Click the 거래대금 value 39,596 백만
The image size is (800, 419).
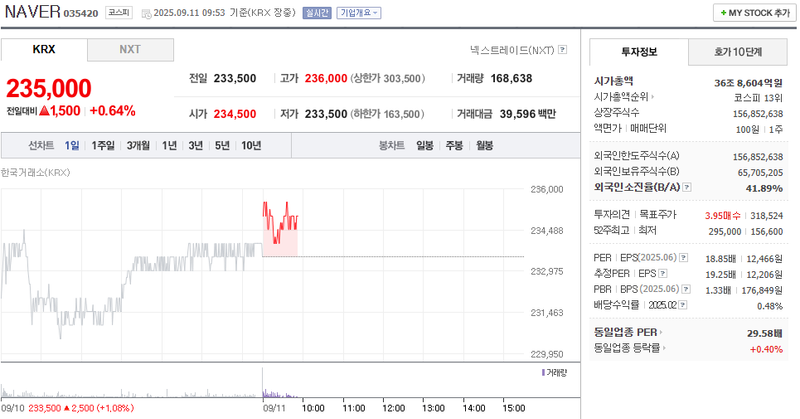[528, 114]
